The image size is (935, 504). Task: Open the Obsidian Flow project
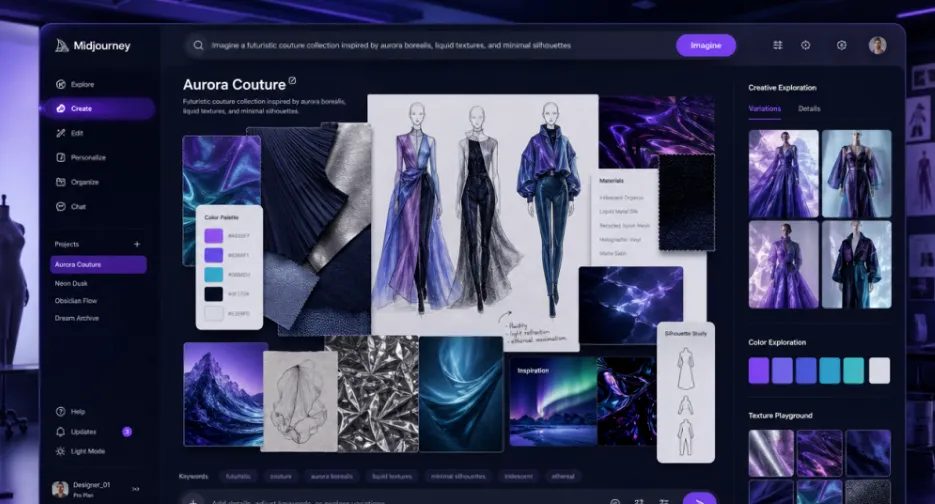click(x=76, y=301)
